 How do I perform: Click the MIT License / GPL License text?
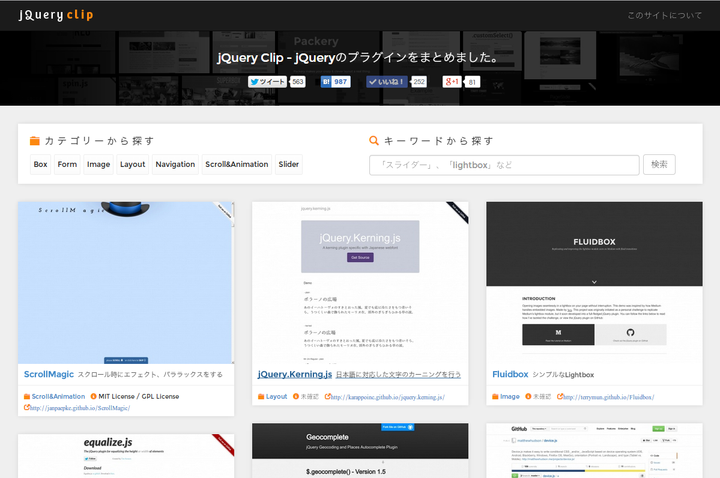point(139,396)
